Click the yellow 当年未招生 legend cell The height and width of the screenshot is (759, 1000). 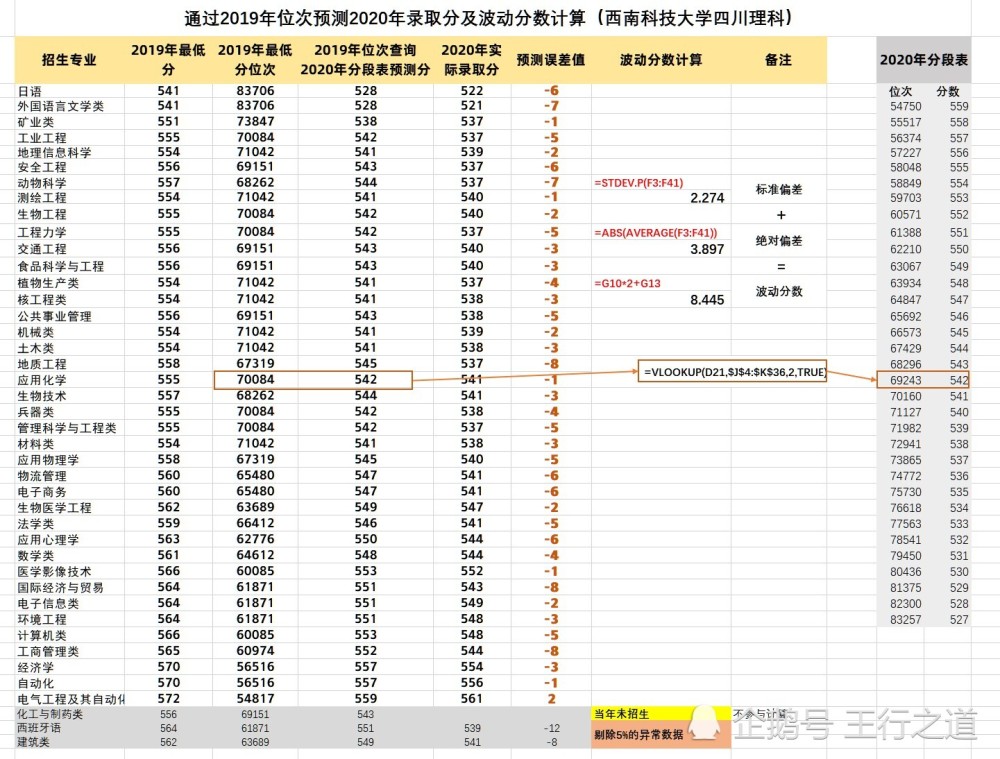point(661,714)
